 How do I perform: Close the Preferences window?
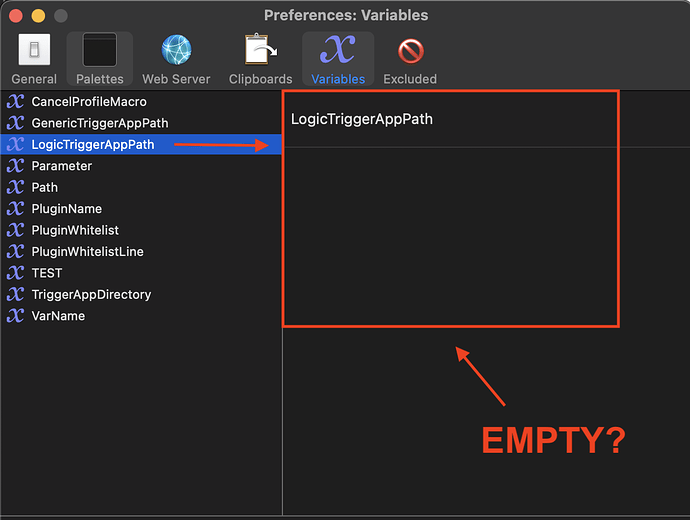pos(16,16)
